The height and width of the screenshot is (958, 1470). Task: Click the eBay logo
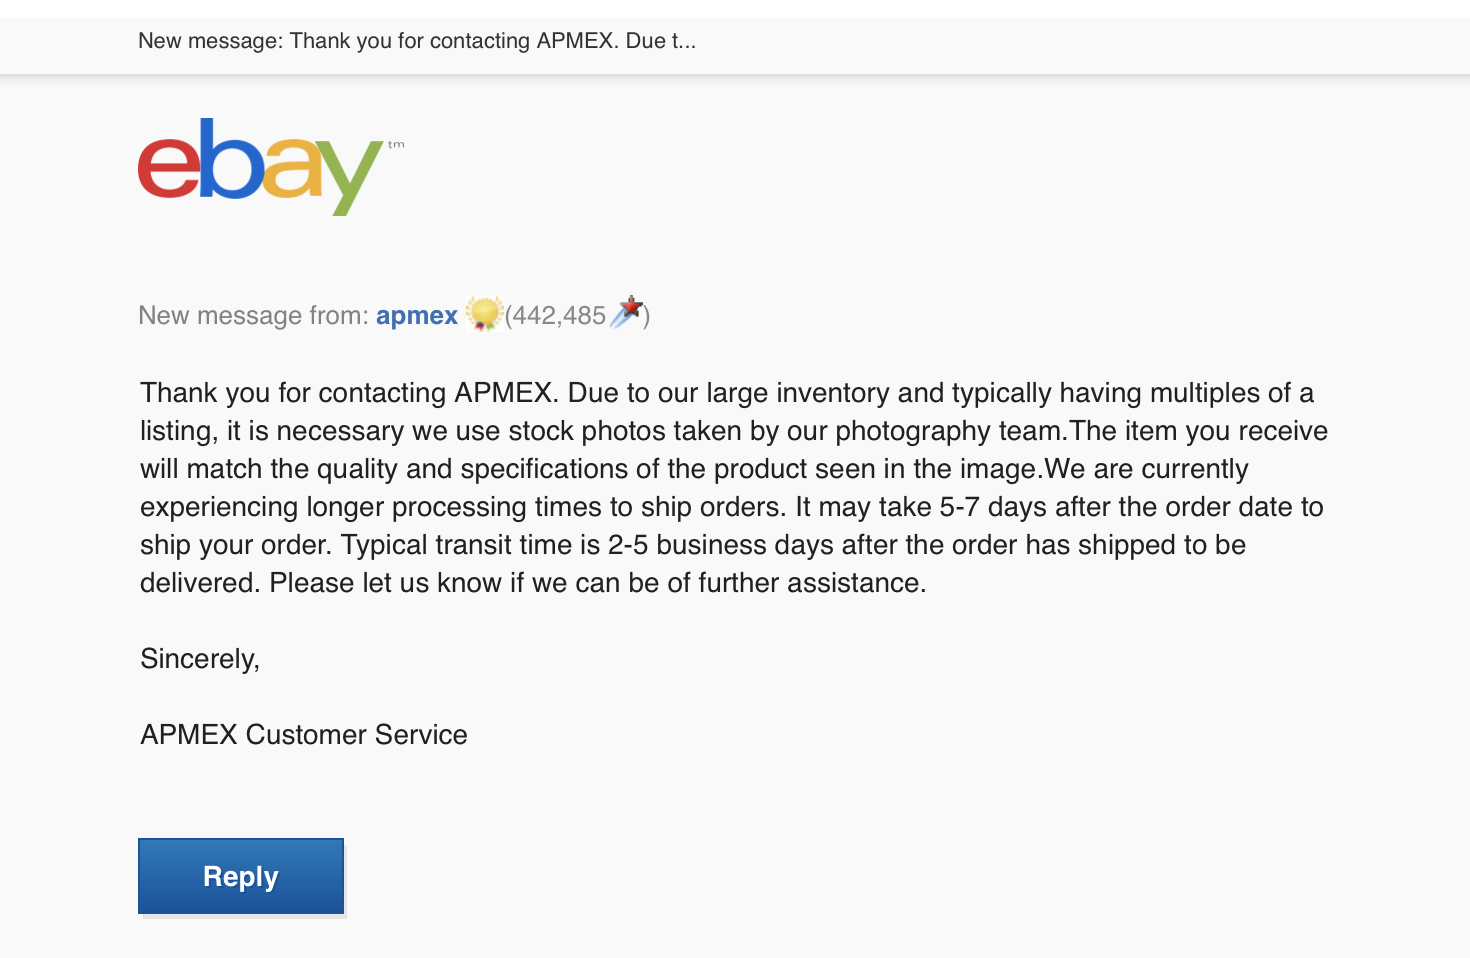(x=270, y=166)
